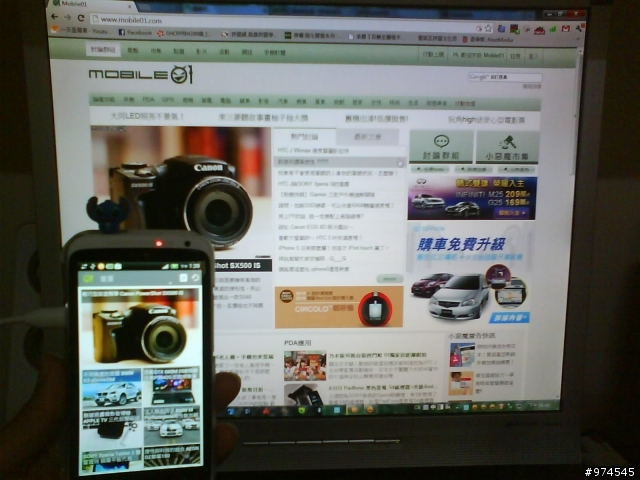
Task: Open the HTC J Wimax discussion link
Action: click(x=313, y=151)
